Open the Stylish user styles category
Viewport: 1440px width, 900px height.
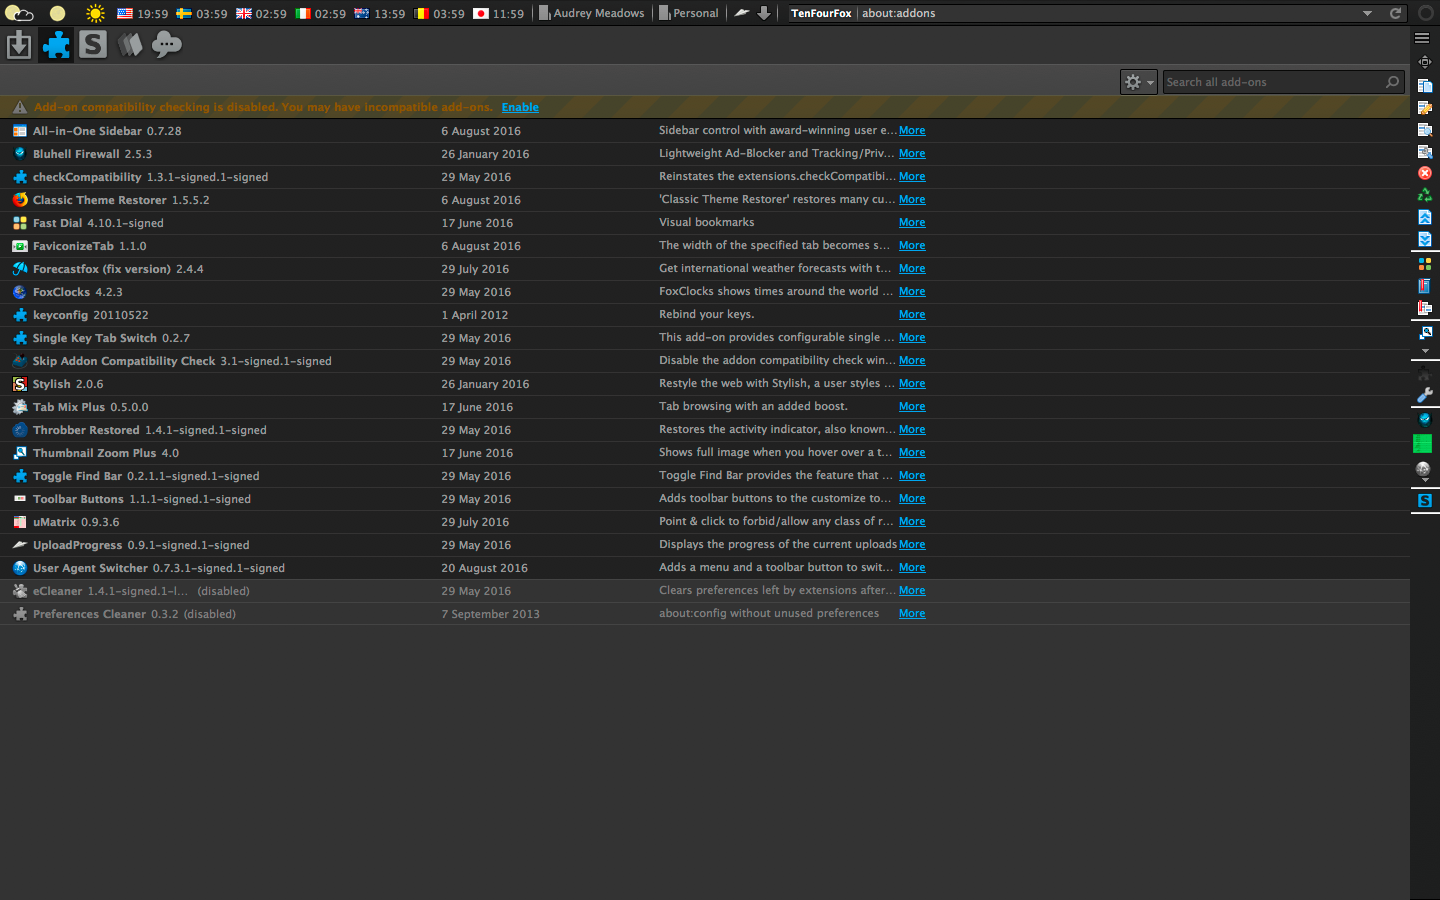click(x=93, y=45)
